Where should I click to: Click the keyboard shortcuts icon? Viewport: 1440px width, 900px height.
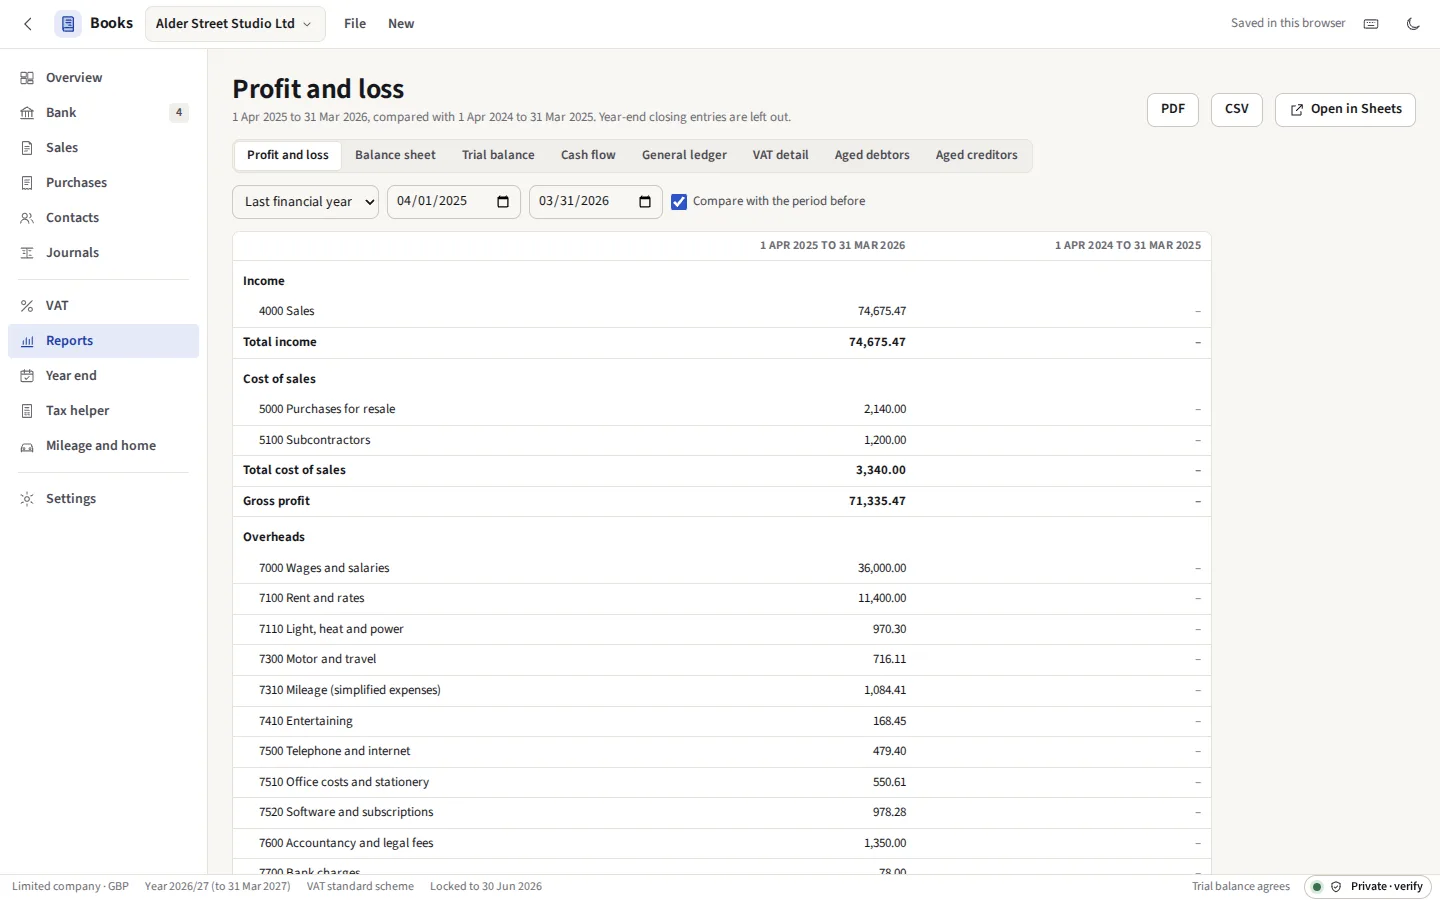tap(1371, 24)
